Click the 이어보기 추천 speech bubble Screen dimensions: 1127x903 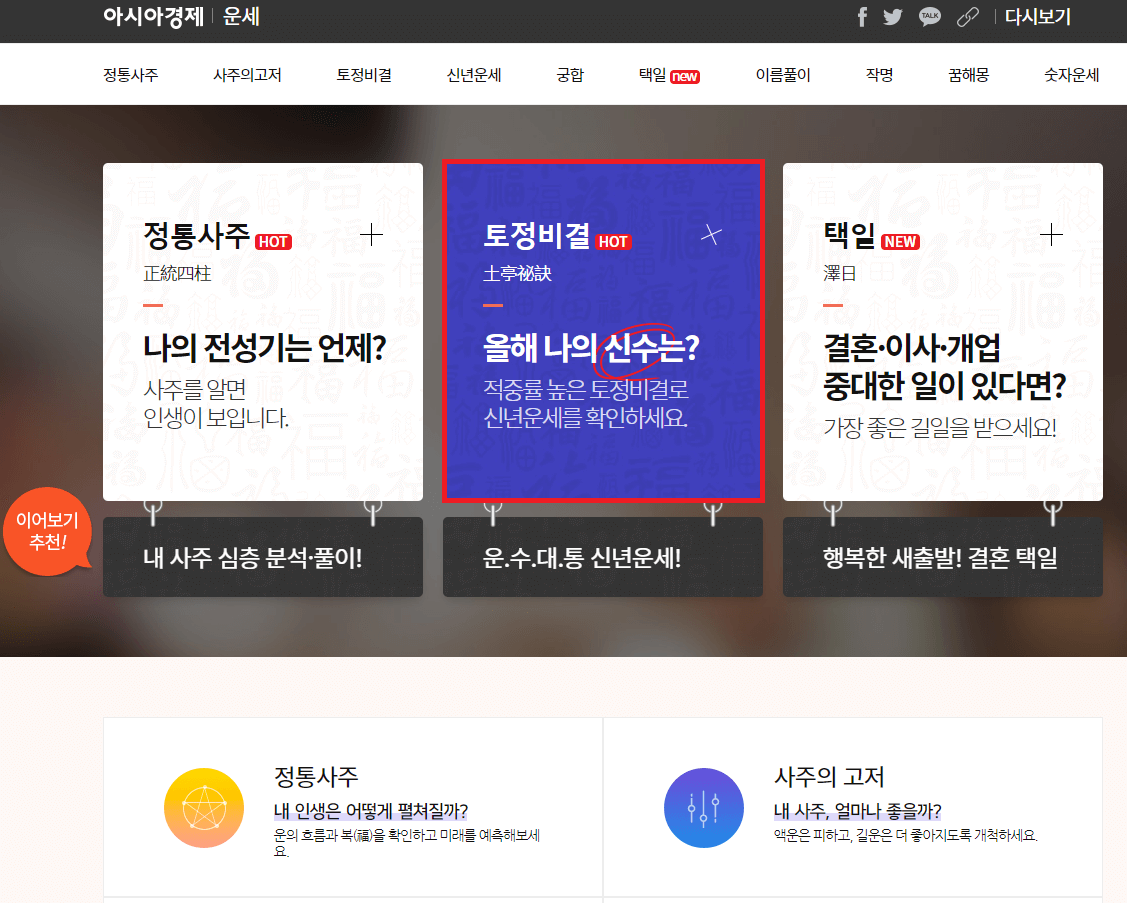click(x=47, y=532)
